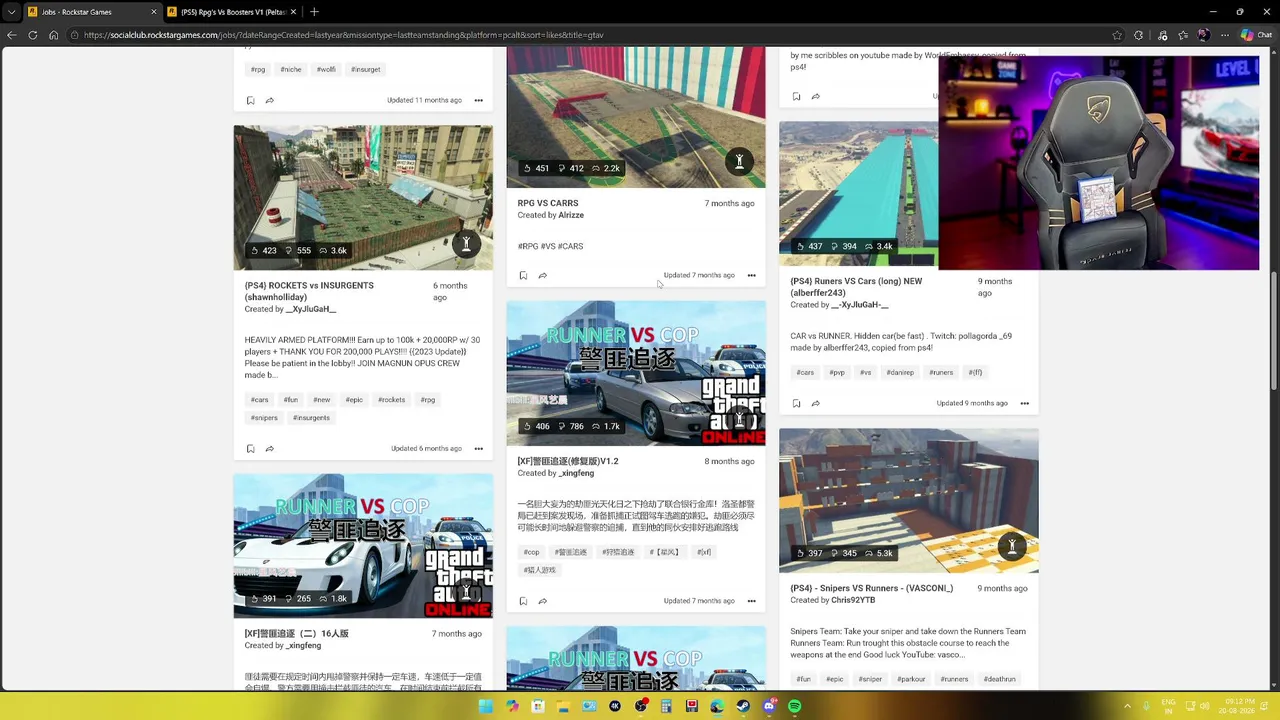The image size is (1280, 720).
Task: Open the Snipers VS Runners thumbnail
Action: pyautogui.click(x=909, y=501)
